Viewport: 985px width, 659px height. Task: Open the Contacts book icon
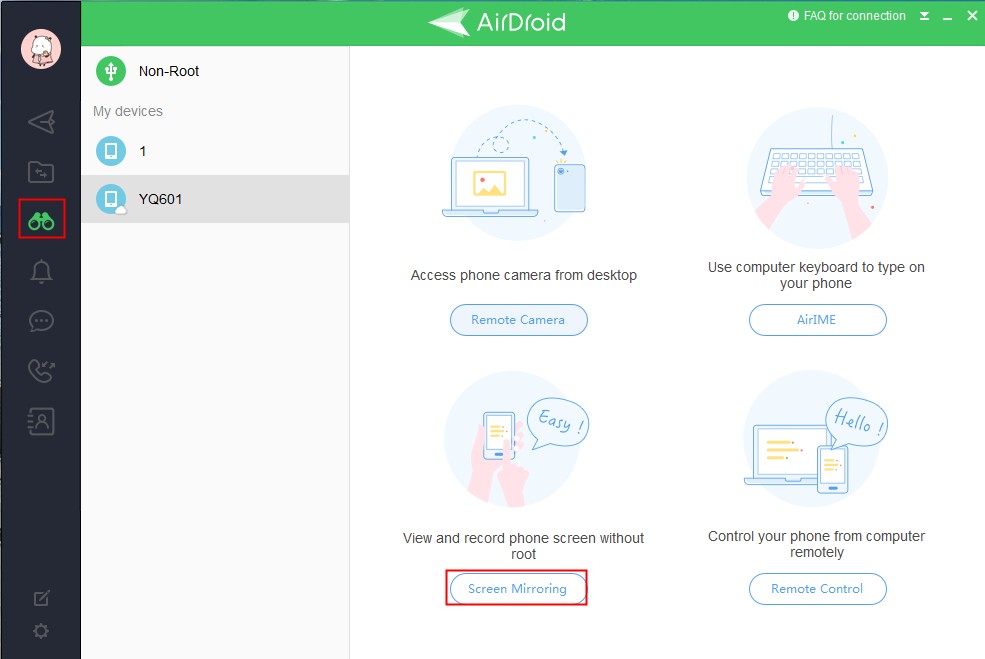point(41,421)
